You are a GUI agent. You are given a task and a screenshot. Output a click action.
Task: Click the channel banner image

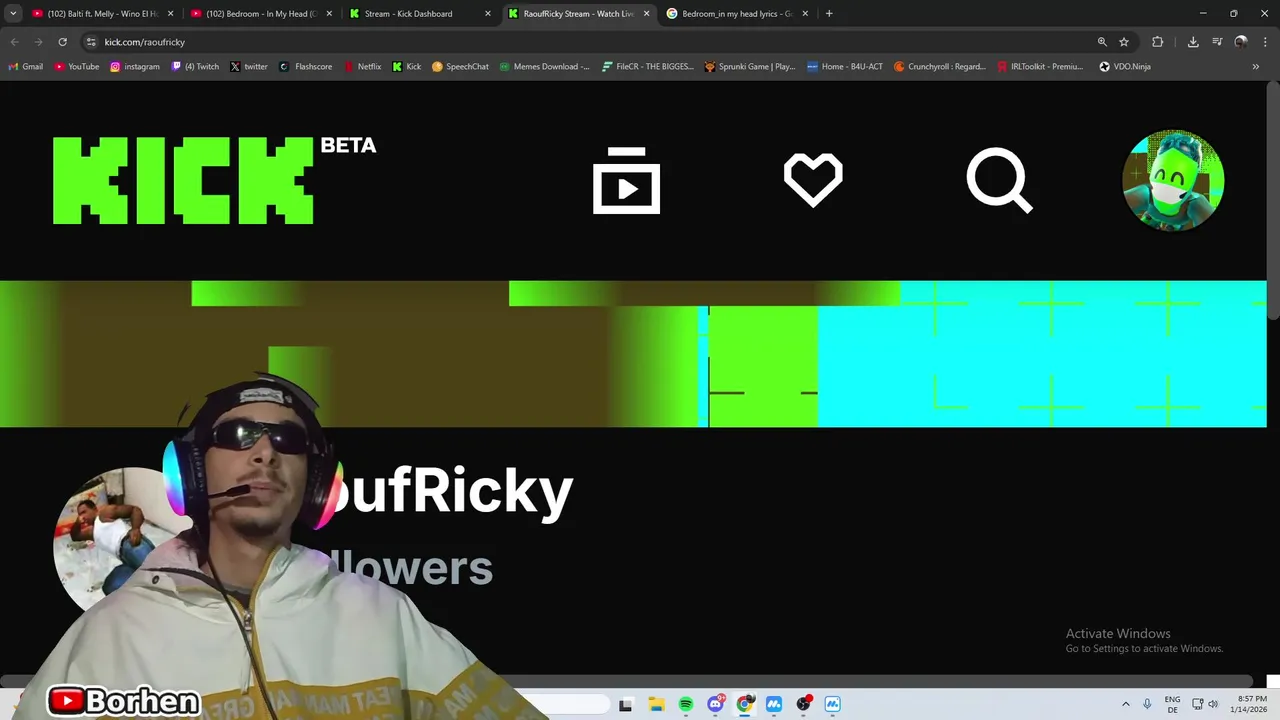pos(633,354)
